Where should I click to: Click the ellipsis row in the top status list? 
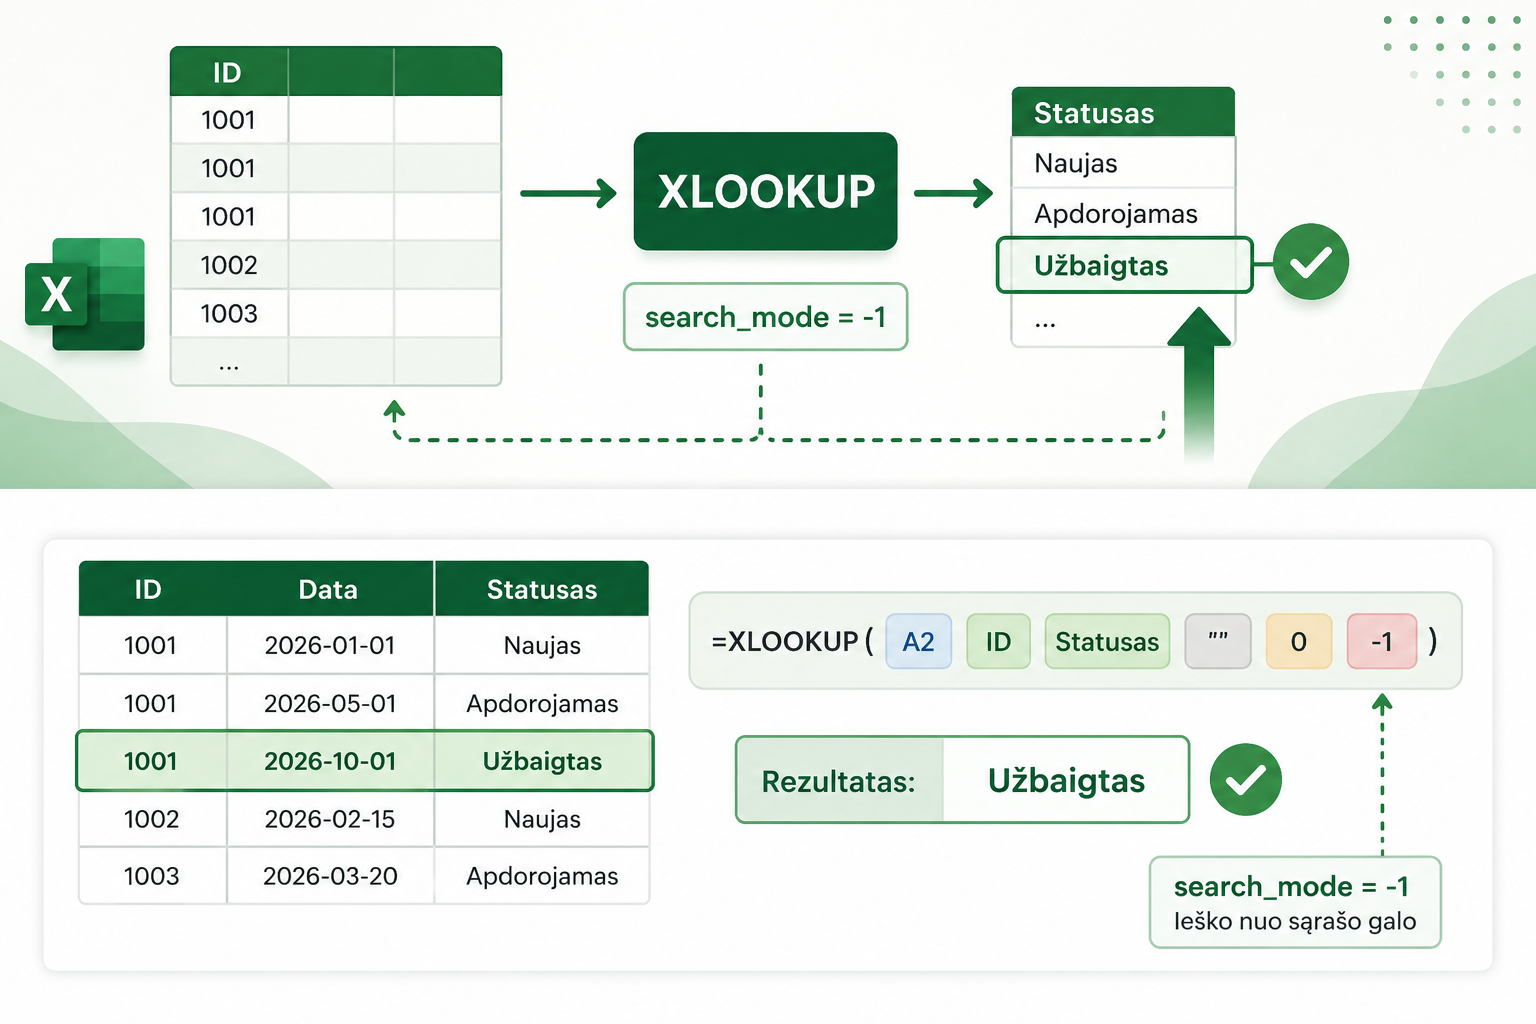[1124, 321]
